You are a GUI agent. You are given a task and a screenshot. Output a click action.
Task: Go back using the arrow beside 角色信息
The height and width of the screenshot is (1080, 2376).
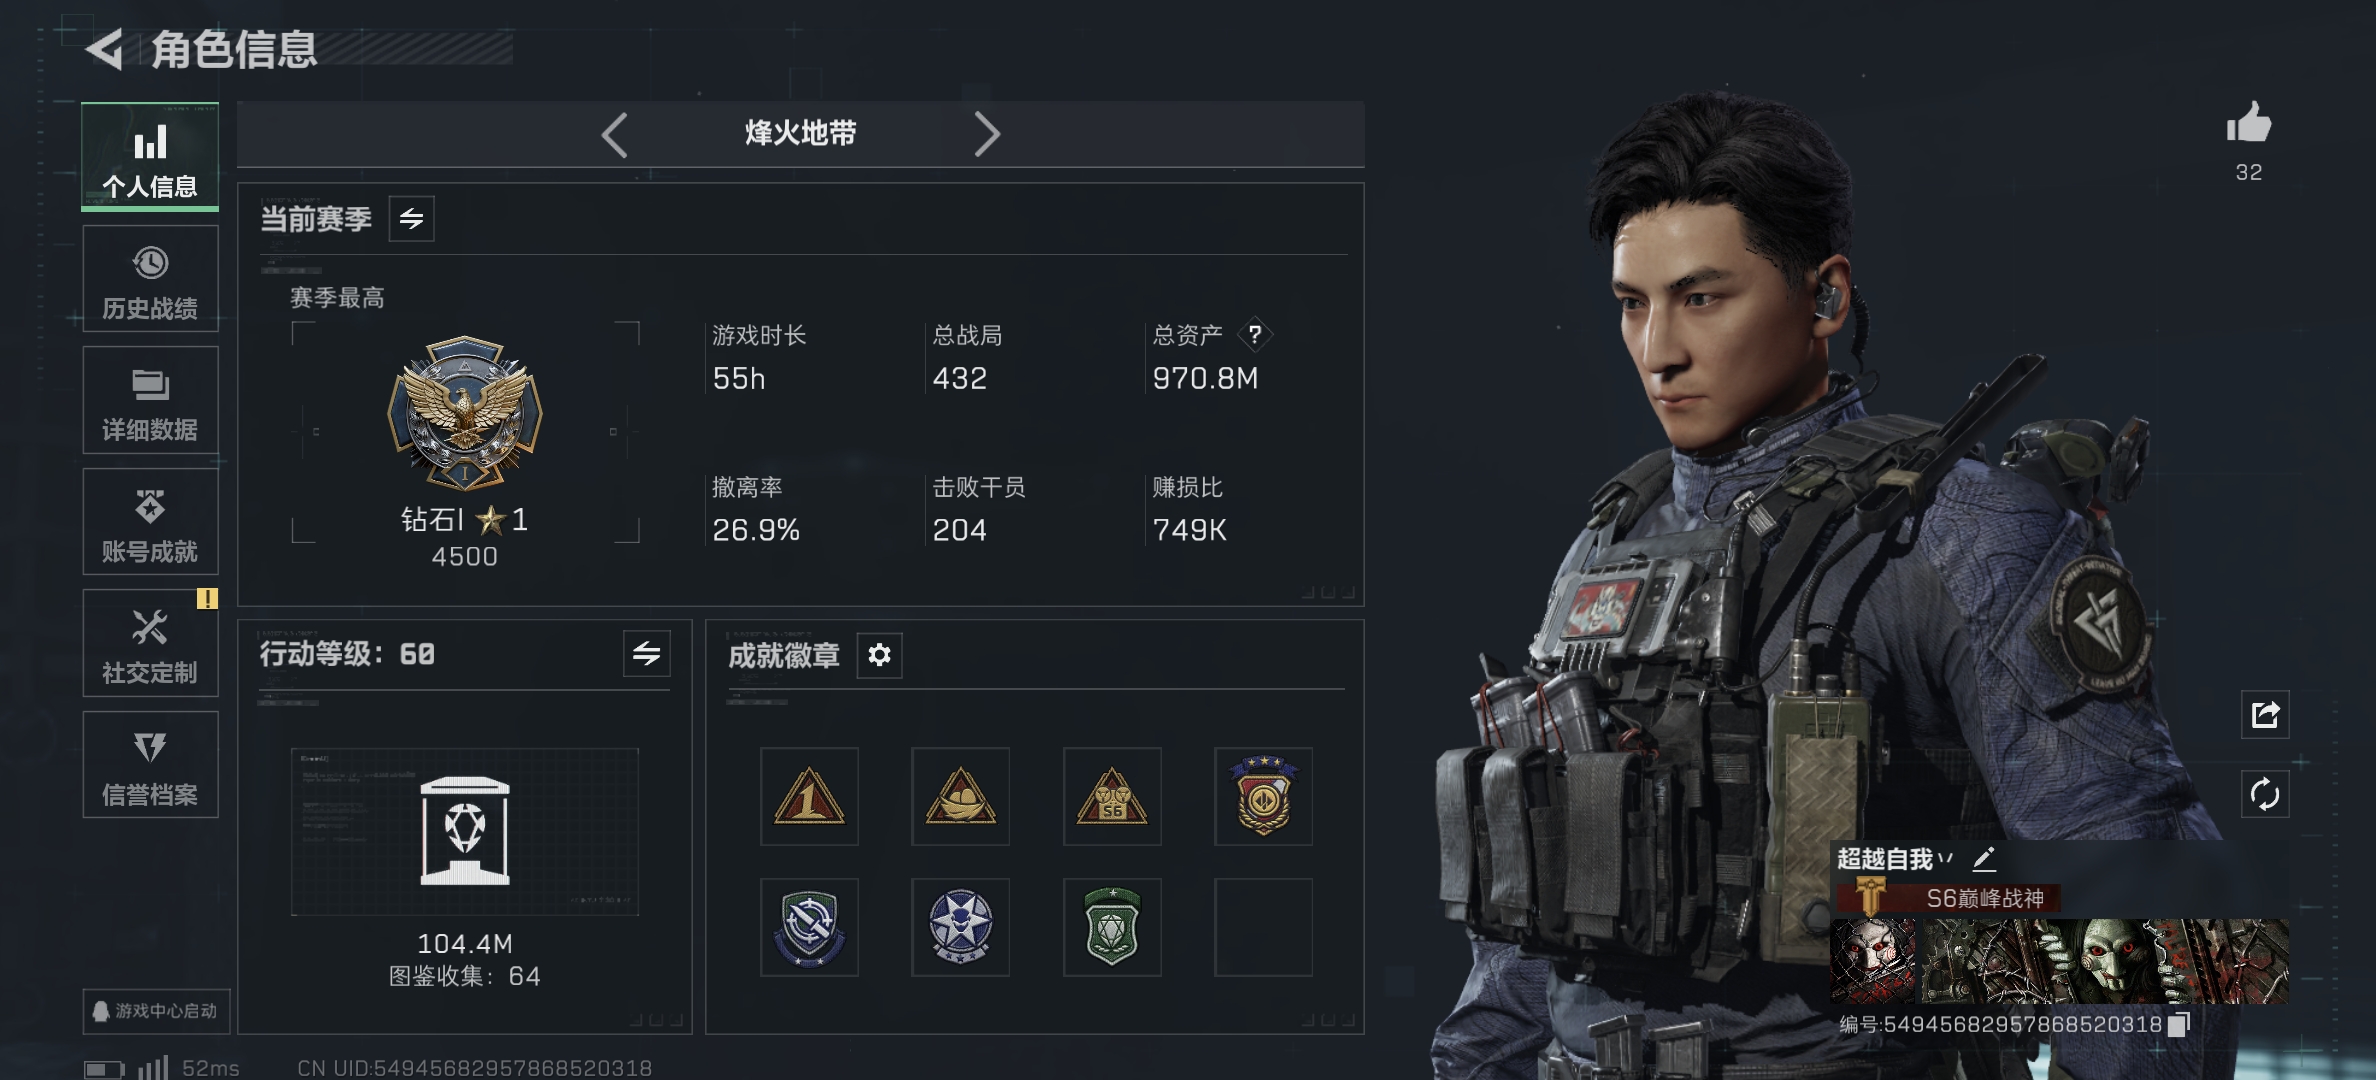pos(104,49)
